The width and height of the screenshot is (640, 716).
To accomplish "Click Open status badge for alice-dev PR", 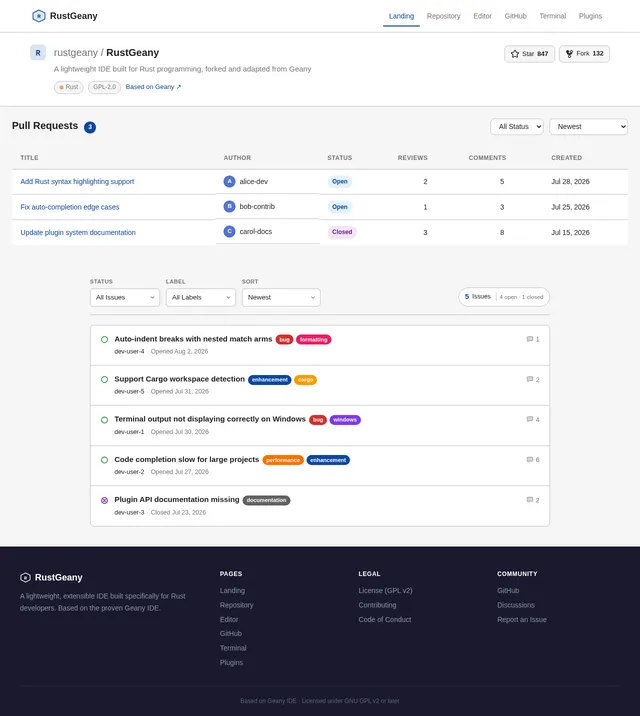I will pyautogui.click(x=340, y=181).
